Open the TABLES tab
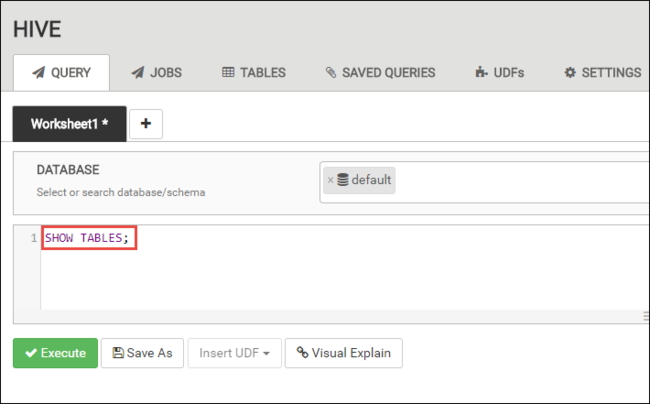This screenshot has width=650, height=404. (254, 73)
